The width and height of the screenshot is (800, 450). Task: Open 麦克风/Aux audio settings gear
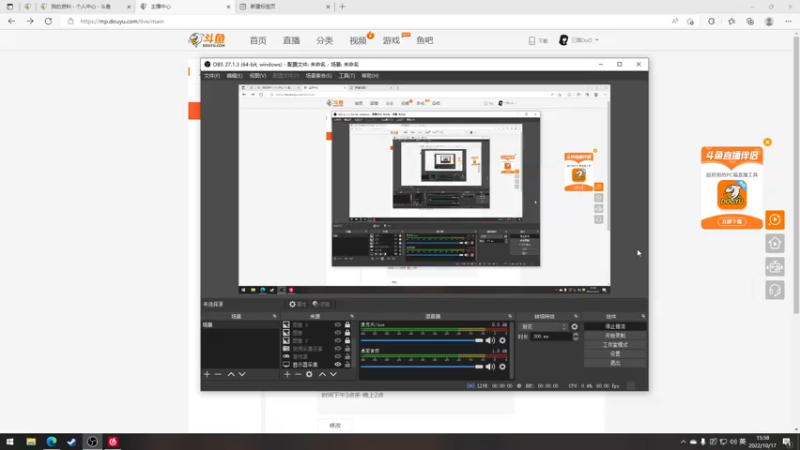tap(503, 340)
